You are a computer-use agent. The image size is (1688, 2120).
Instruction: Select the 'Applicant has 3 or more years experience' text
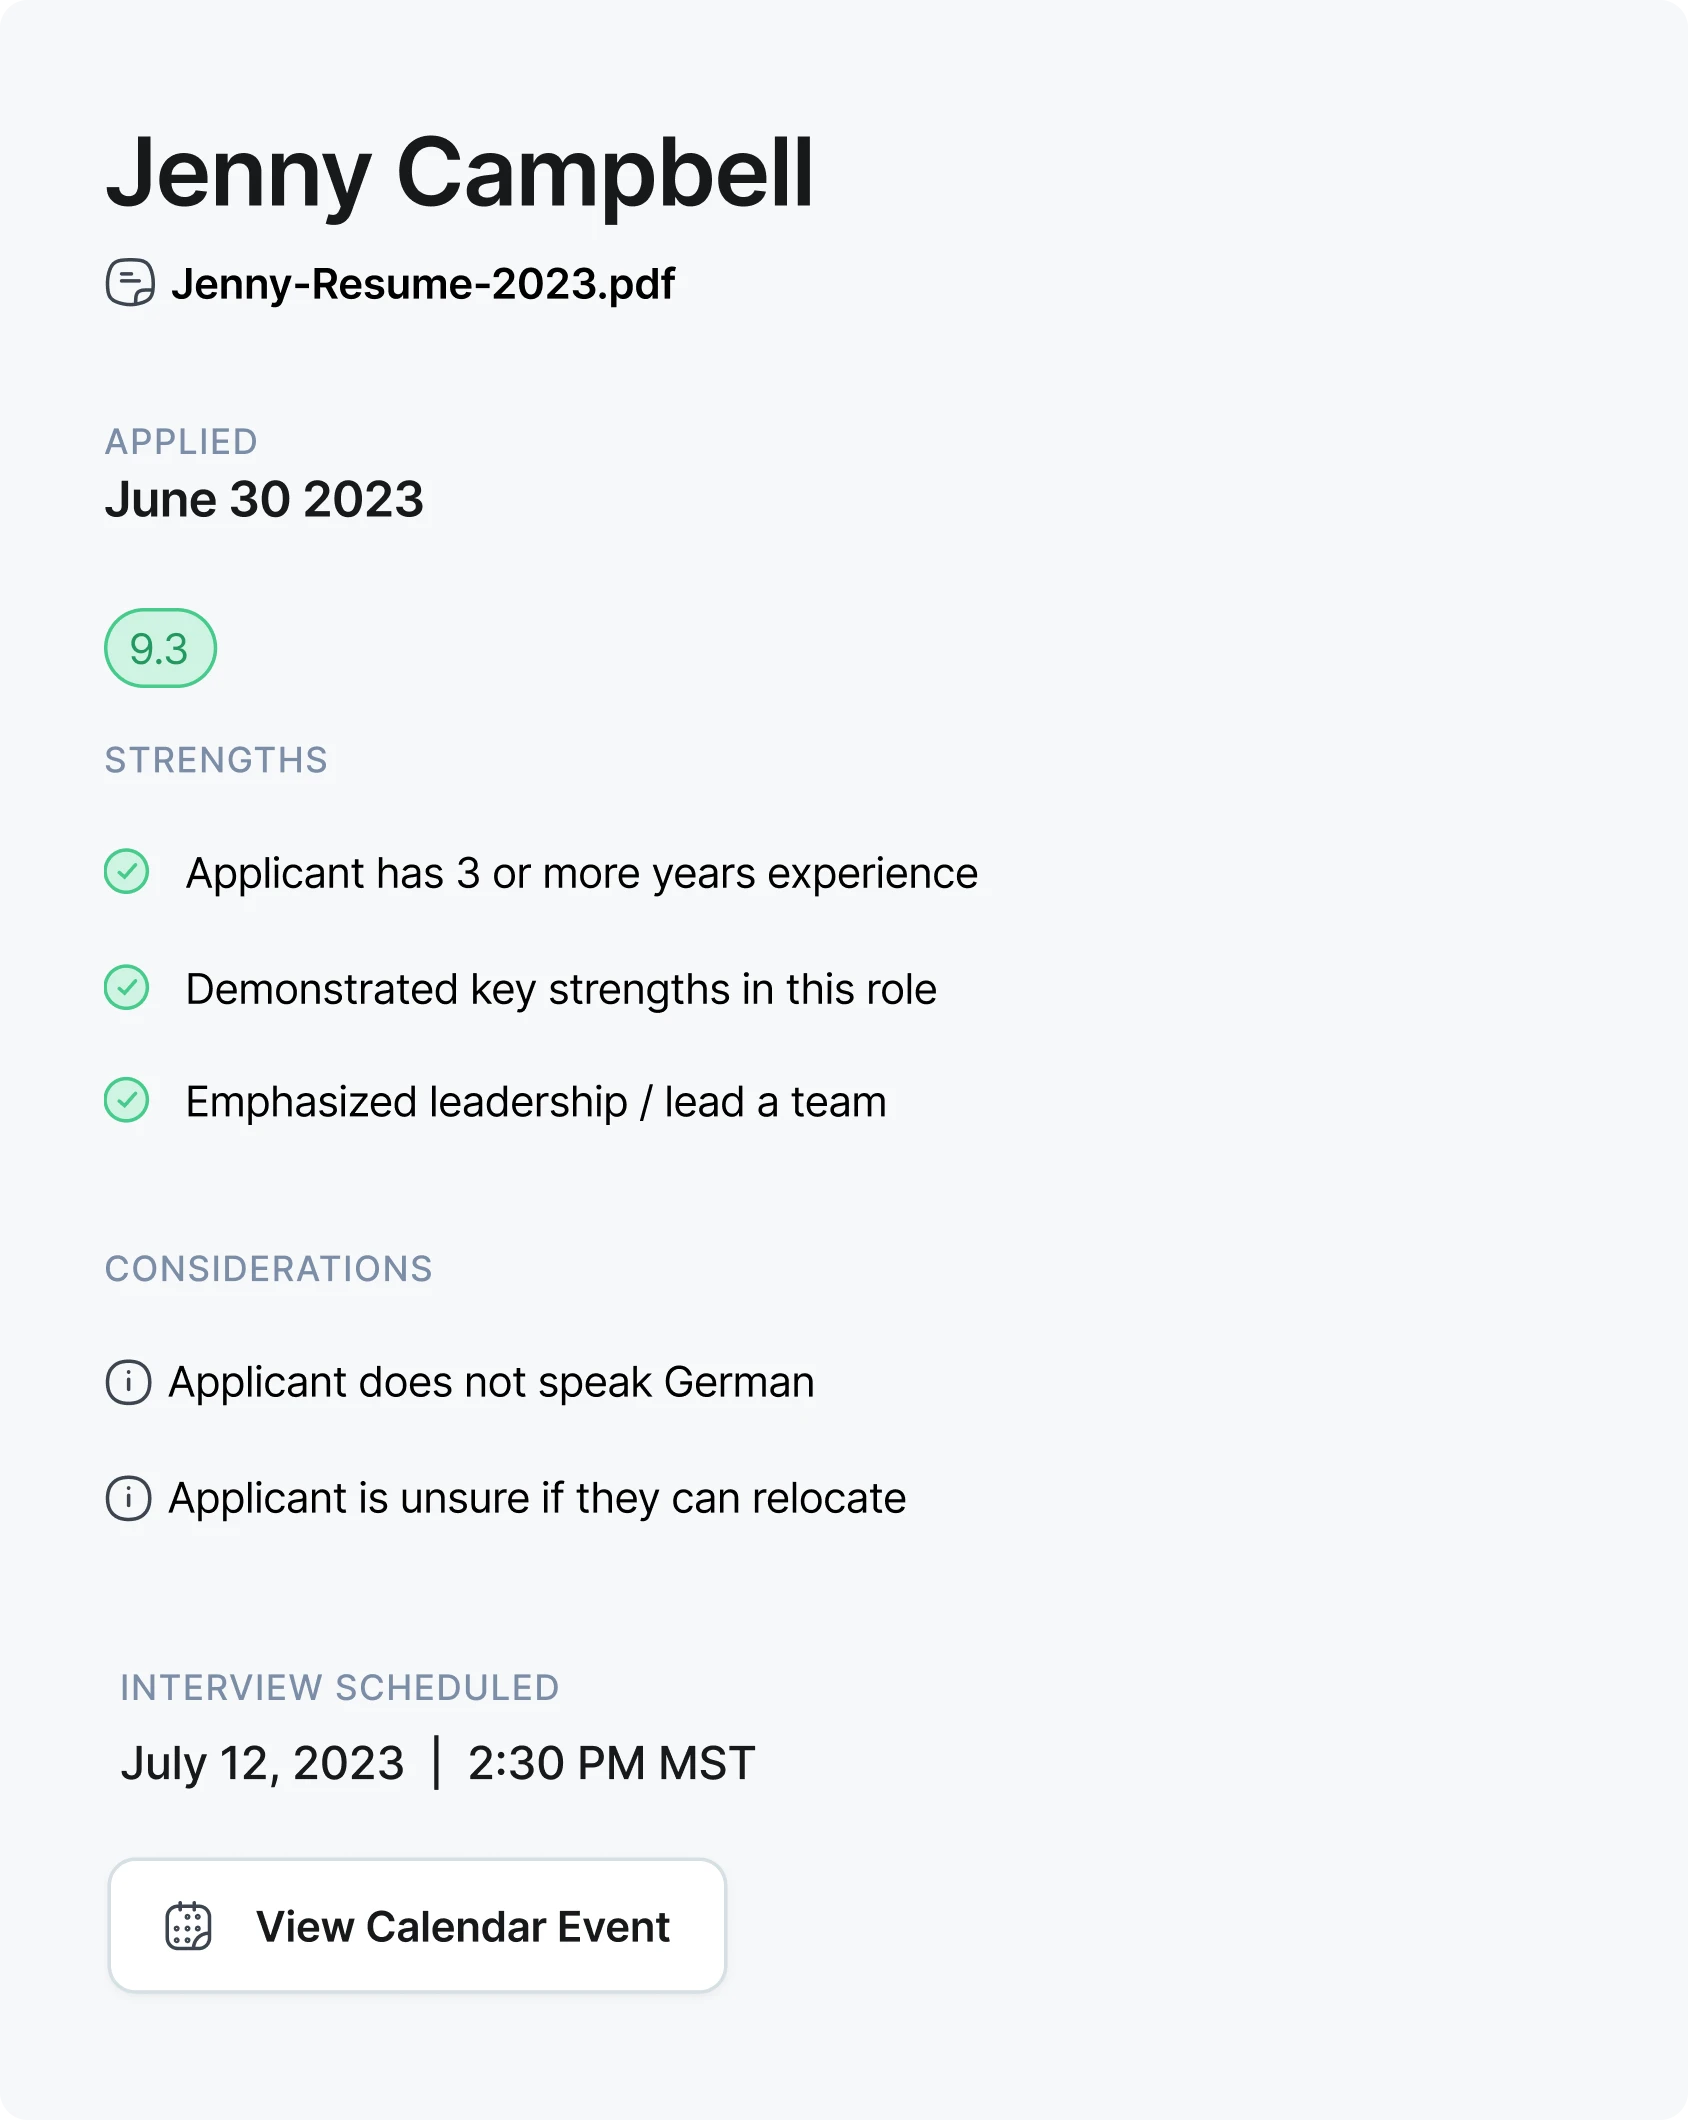point(582,873)
